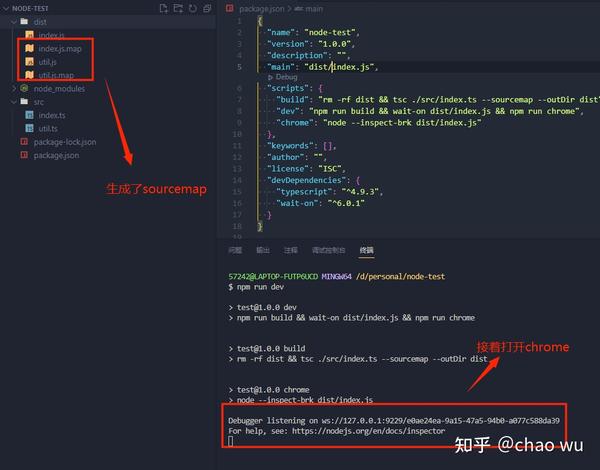Click the package-lock.json file icon

(x=24, y=142)
